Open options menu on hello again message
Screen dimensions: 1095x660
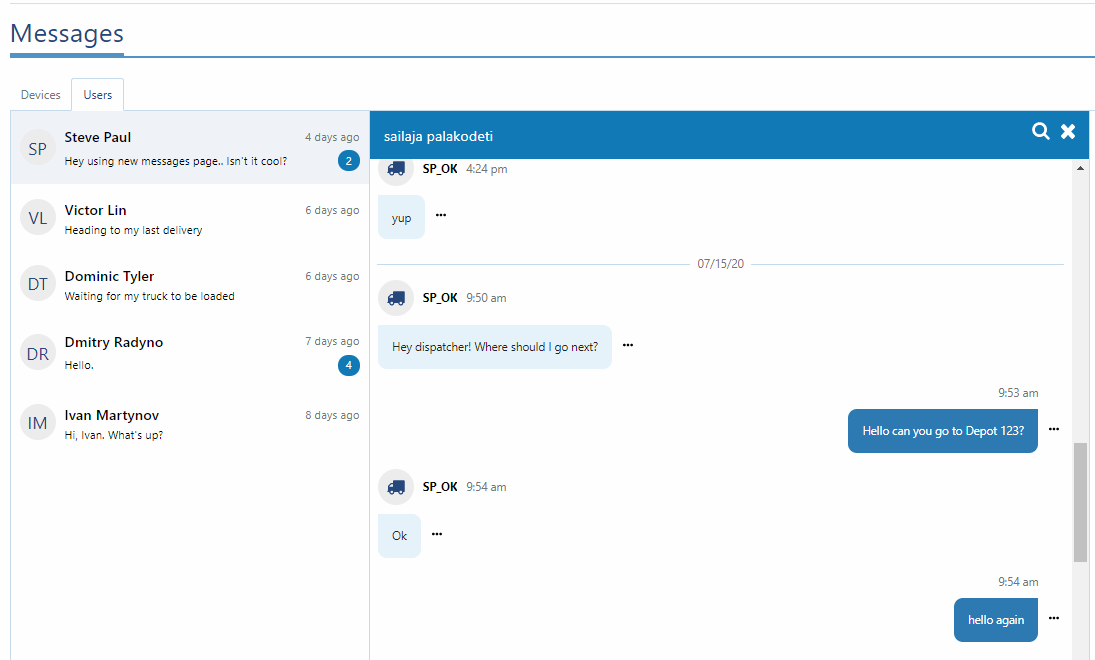pyautogui.click(x=1054, y=617)
